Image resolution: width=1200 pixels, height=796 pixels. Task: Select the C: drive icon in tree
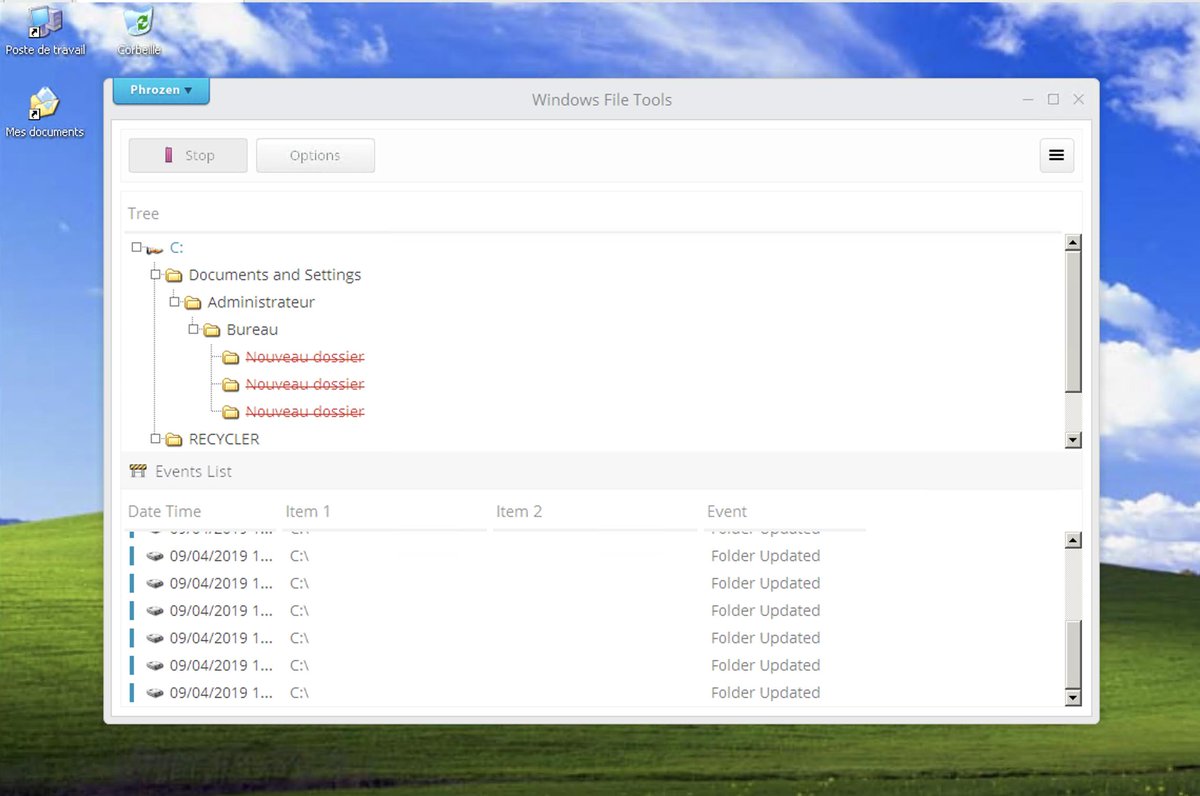[x=154, y=248]
